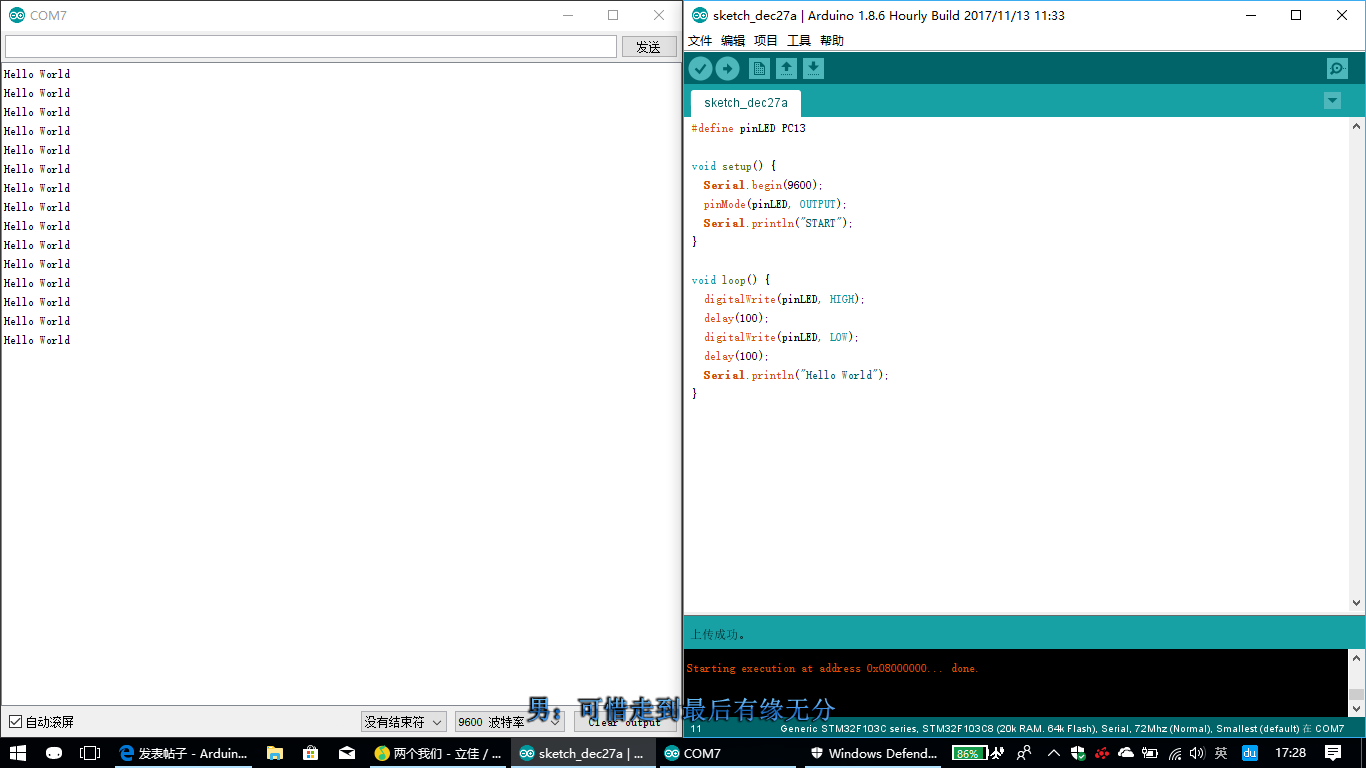Click the red tray application icon
This screenshot has height=768, width=1366.
tap(1102, 753)
